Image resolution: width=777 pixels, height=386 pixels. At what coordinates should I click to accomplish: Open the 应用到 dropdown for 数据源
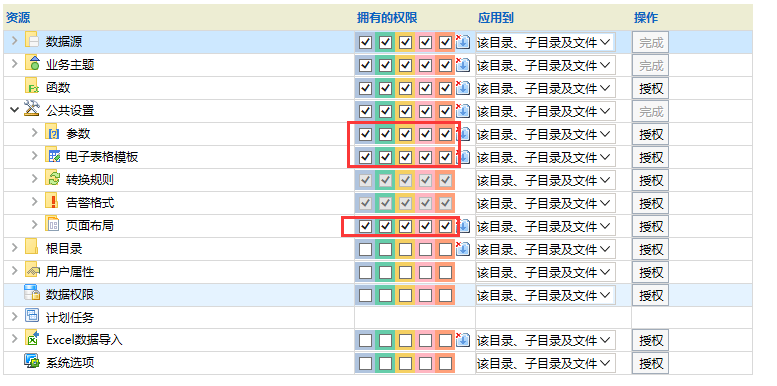pos(545,43)
